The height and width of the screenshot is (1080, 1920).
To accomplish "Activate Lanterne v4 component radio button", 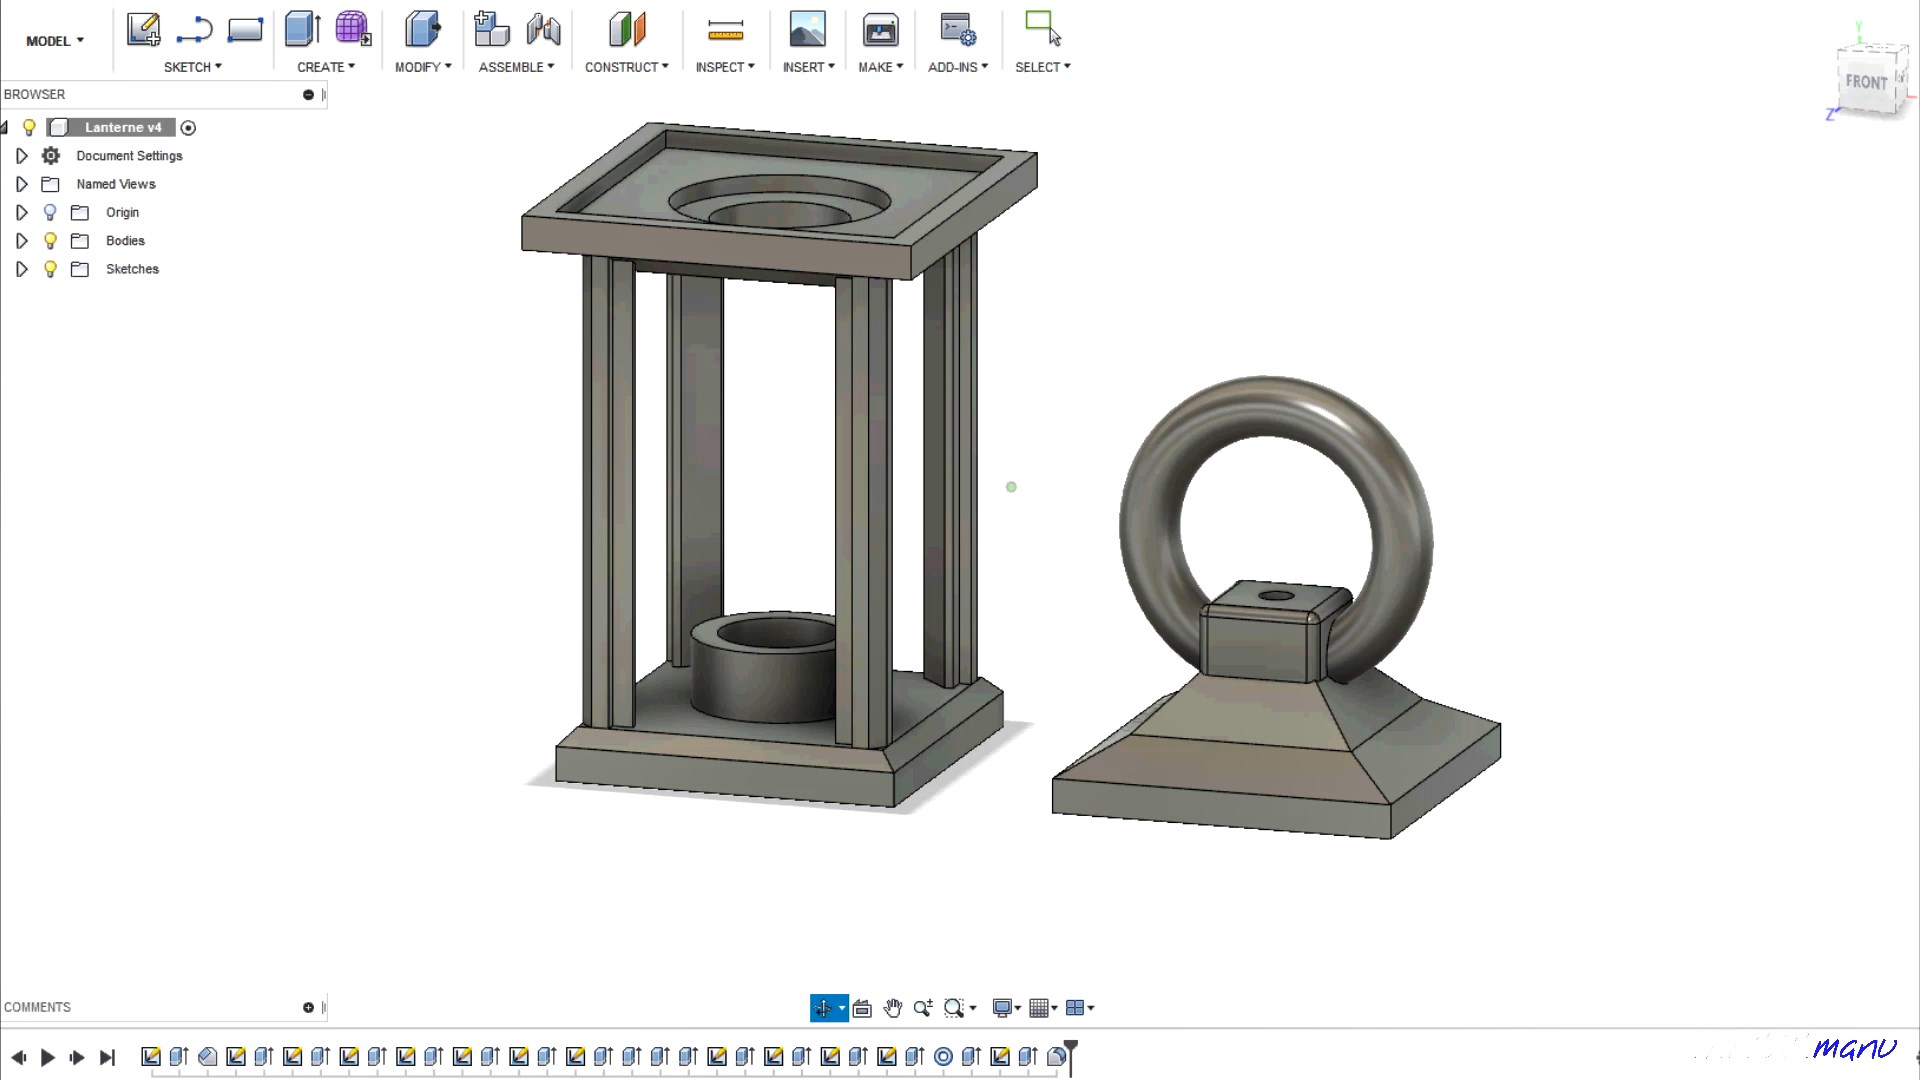I will click(x=188, y=128).
